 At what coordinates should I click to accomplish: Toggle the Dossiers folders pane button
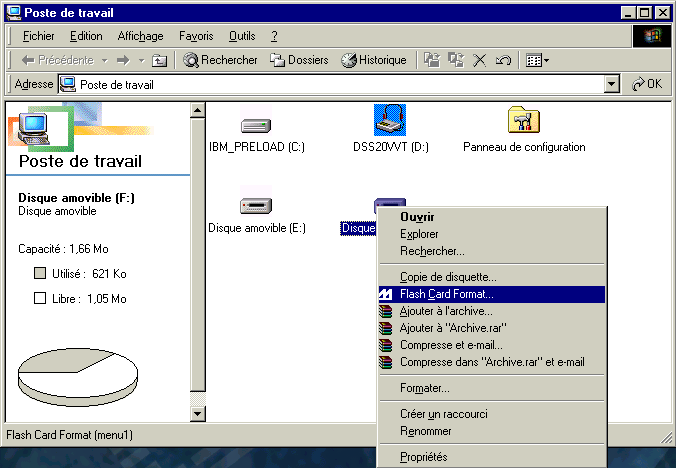[x=299, y=60]
